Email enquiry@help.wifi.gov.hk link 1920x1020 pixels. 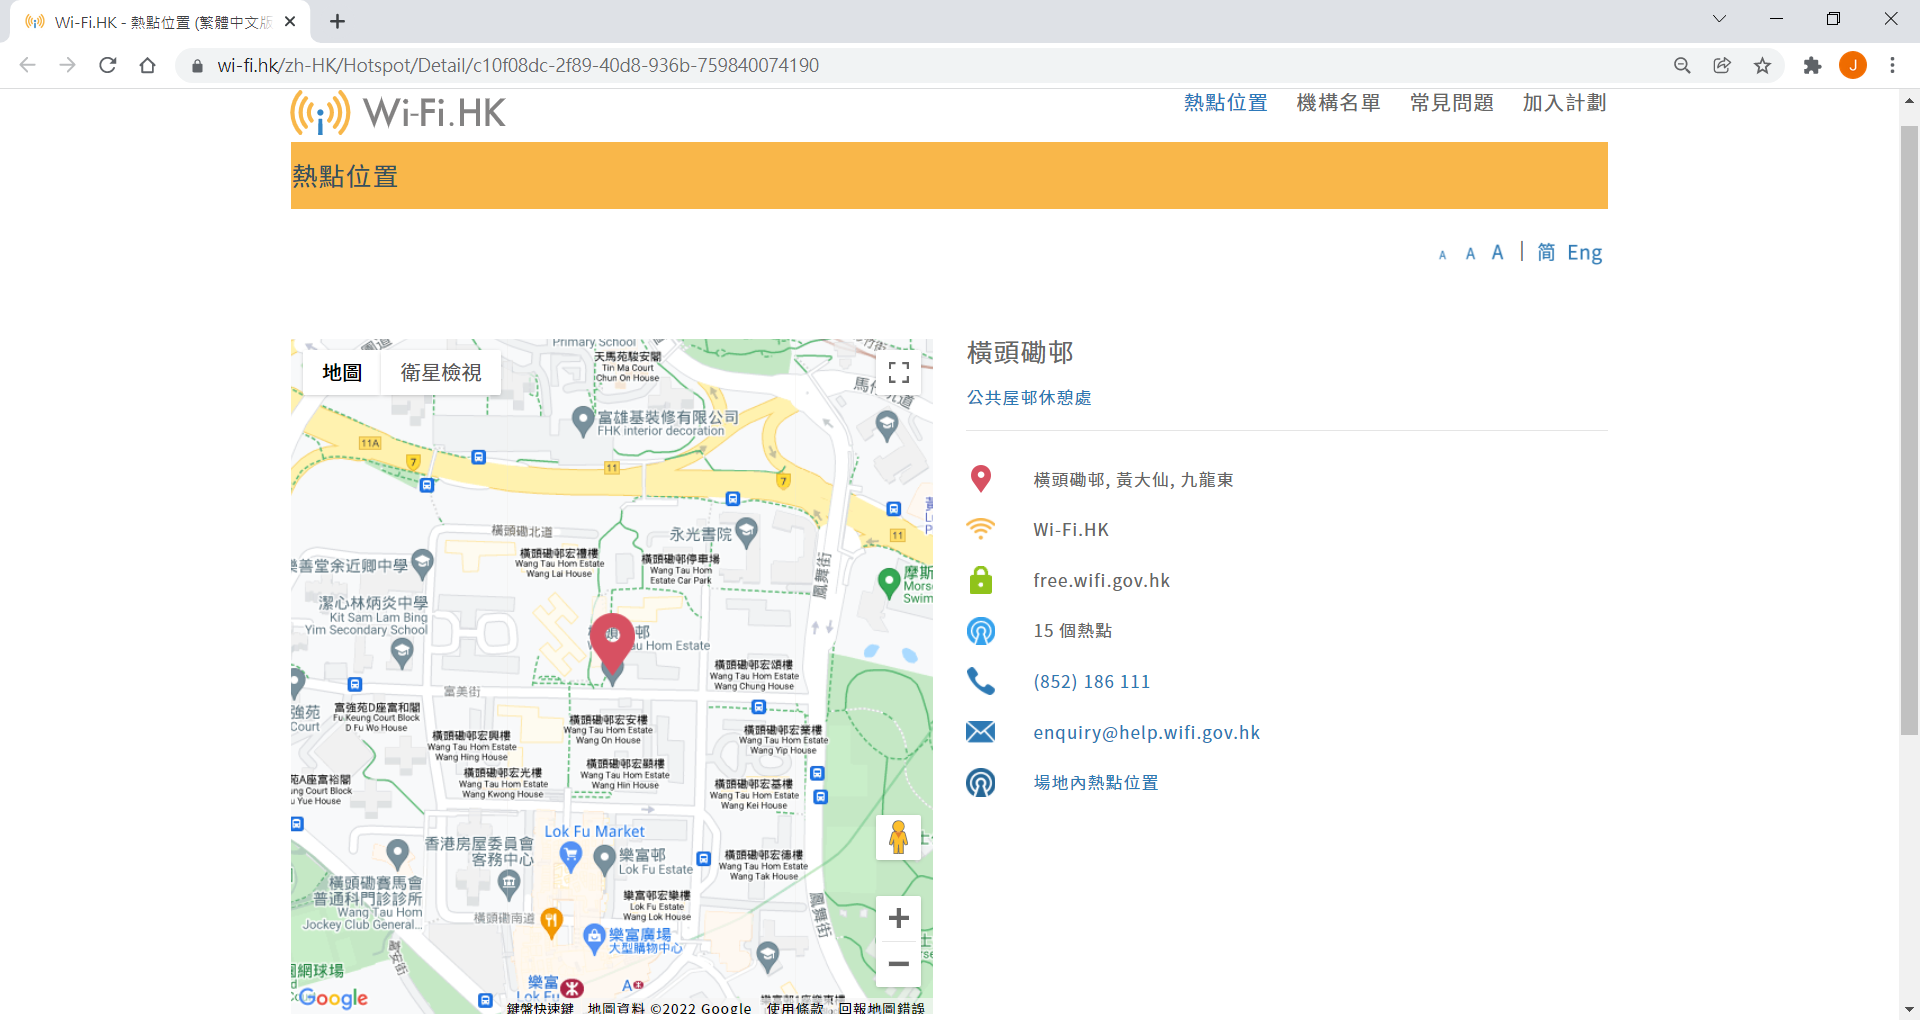coord(1147,733)
